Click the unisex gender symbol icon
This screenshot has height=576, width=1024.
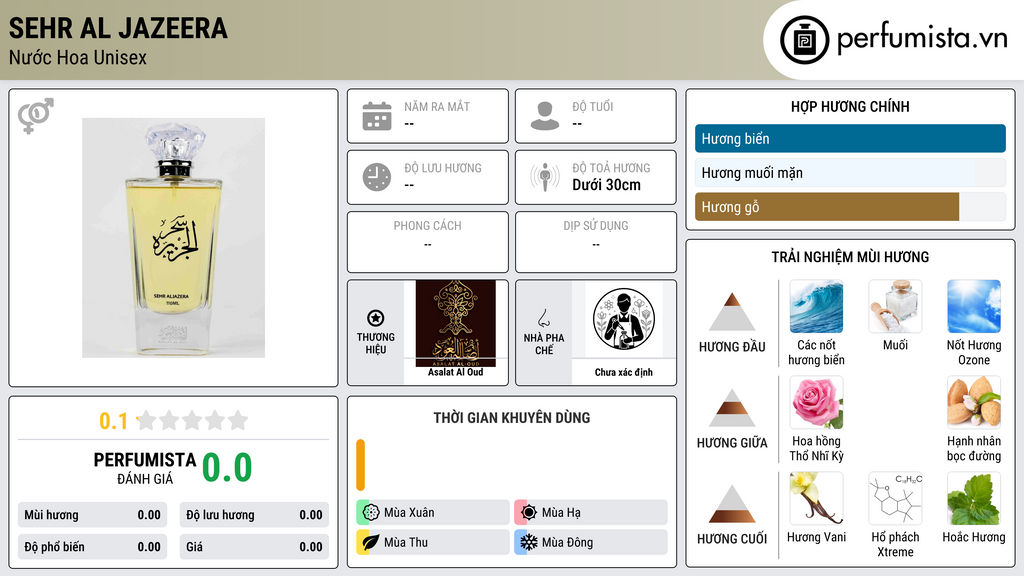coord(36,116)
